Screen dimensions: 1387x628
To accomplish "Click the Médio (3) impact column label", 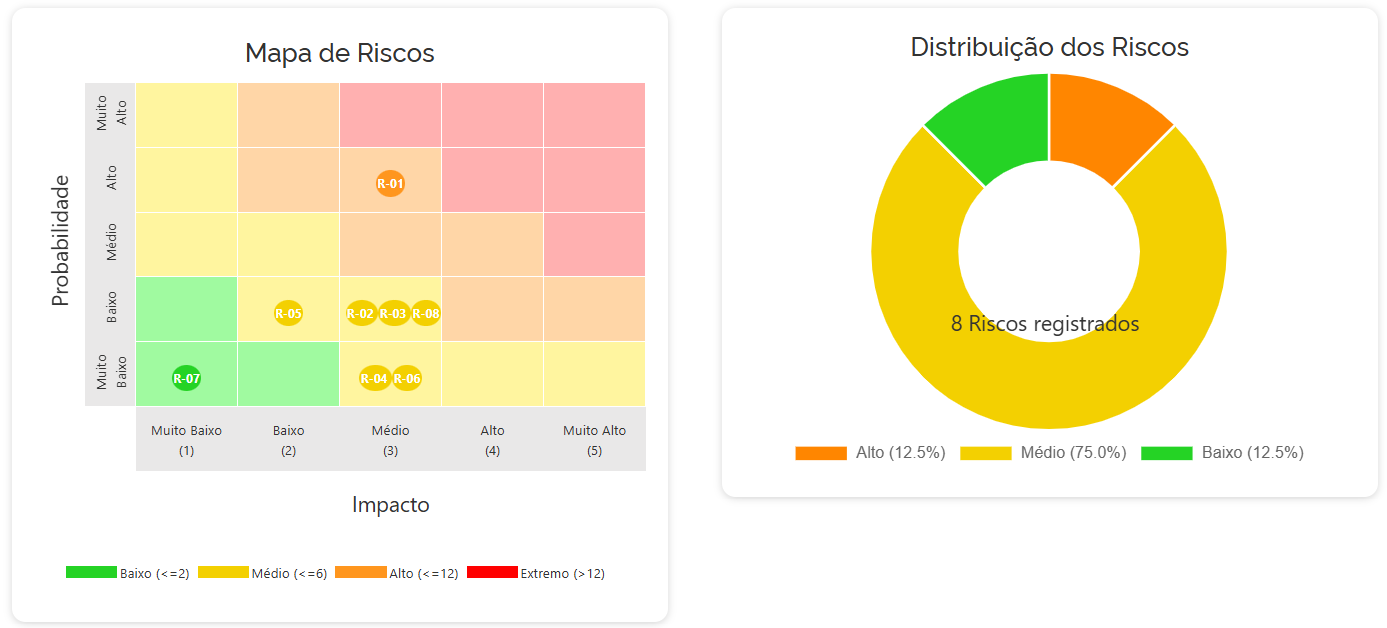I will pos(390,439).
